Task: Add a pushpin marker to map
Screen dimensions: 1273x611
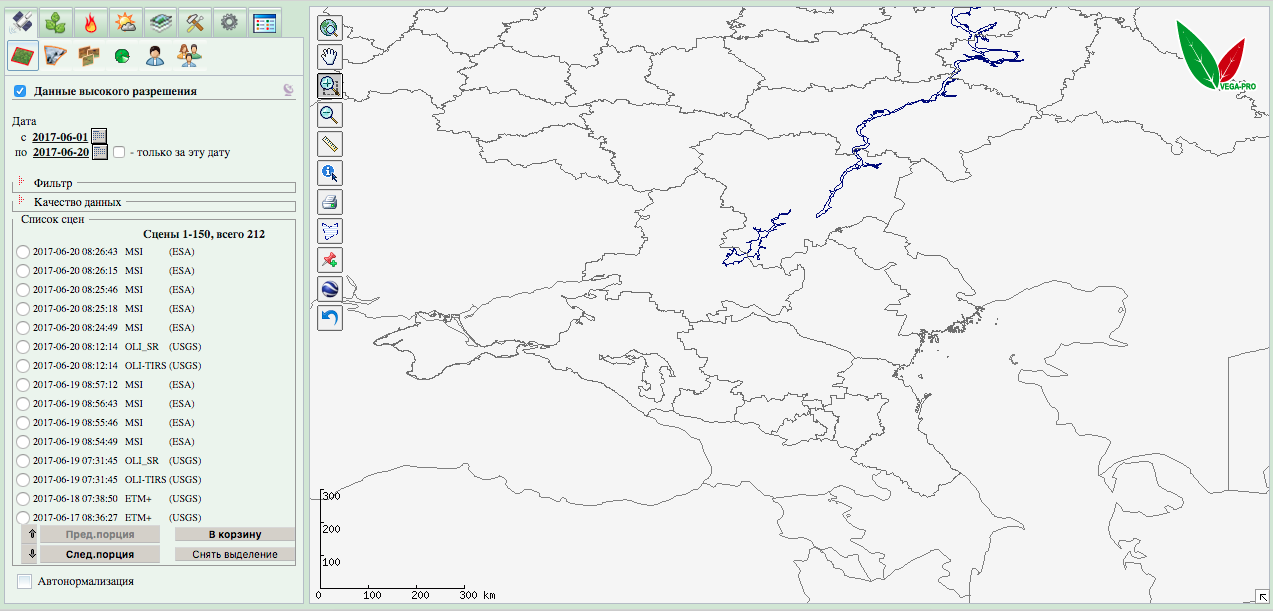Action: (x=330, y=261)
